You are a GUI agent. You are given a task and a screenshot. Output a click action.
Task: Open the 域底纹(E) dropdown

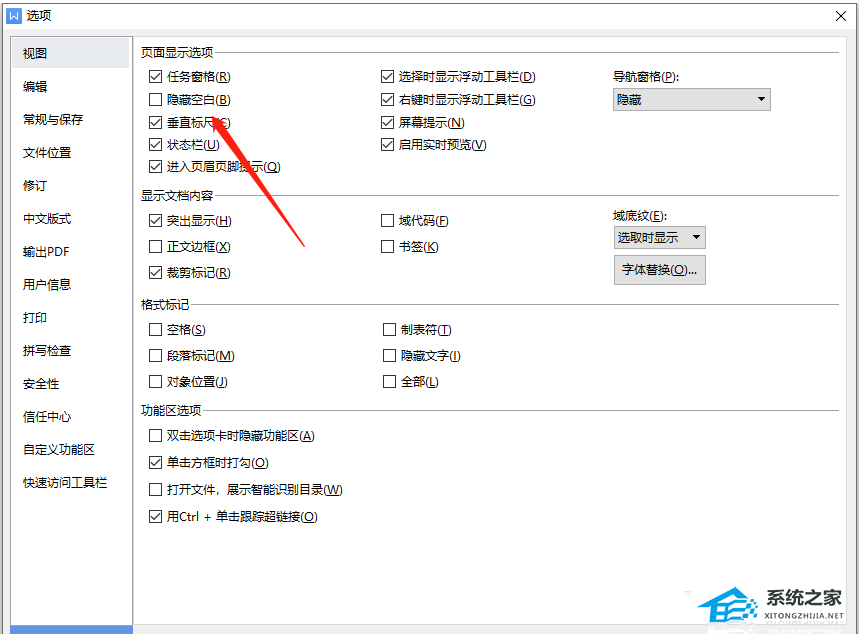pos(660,238)
